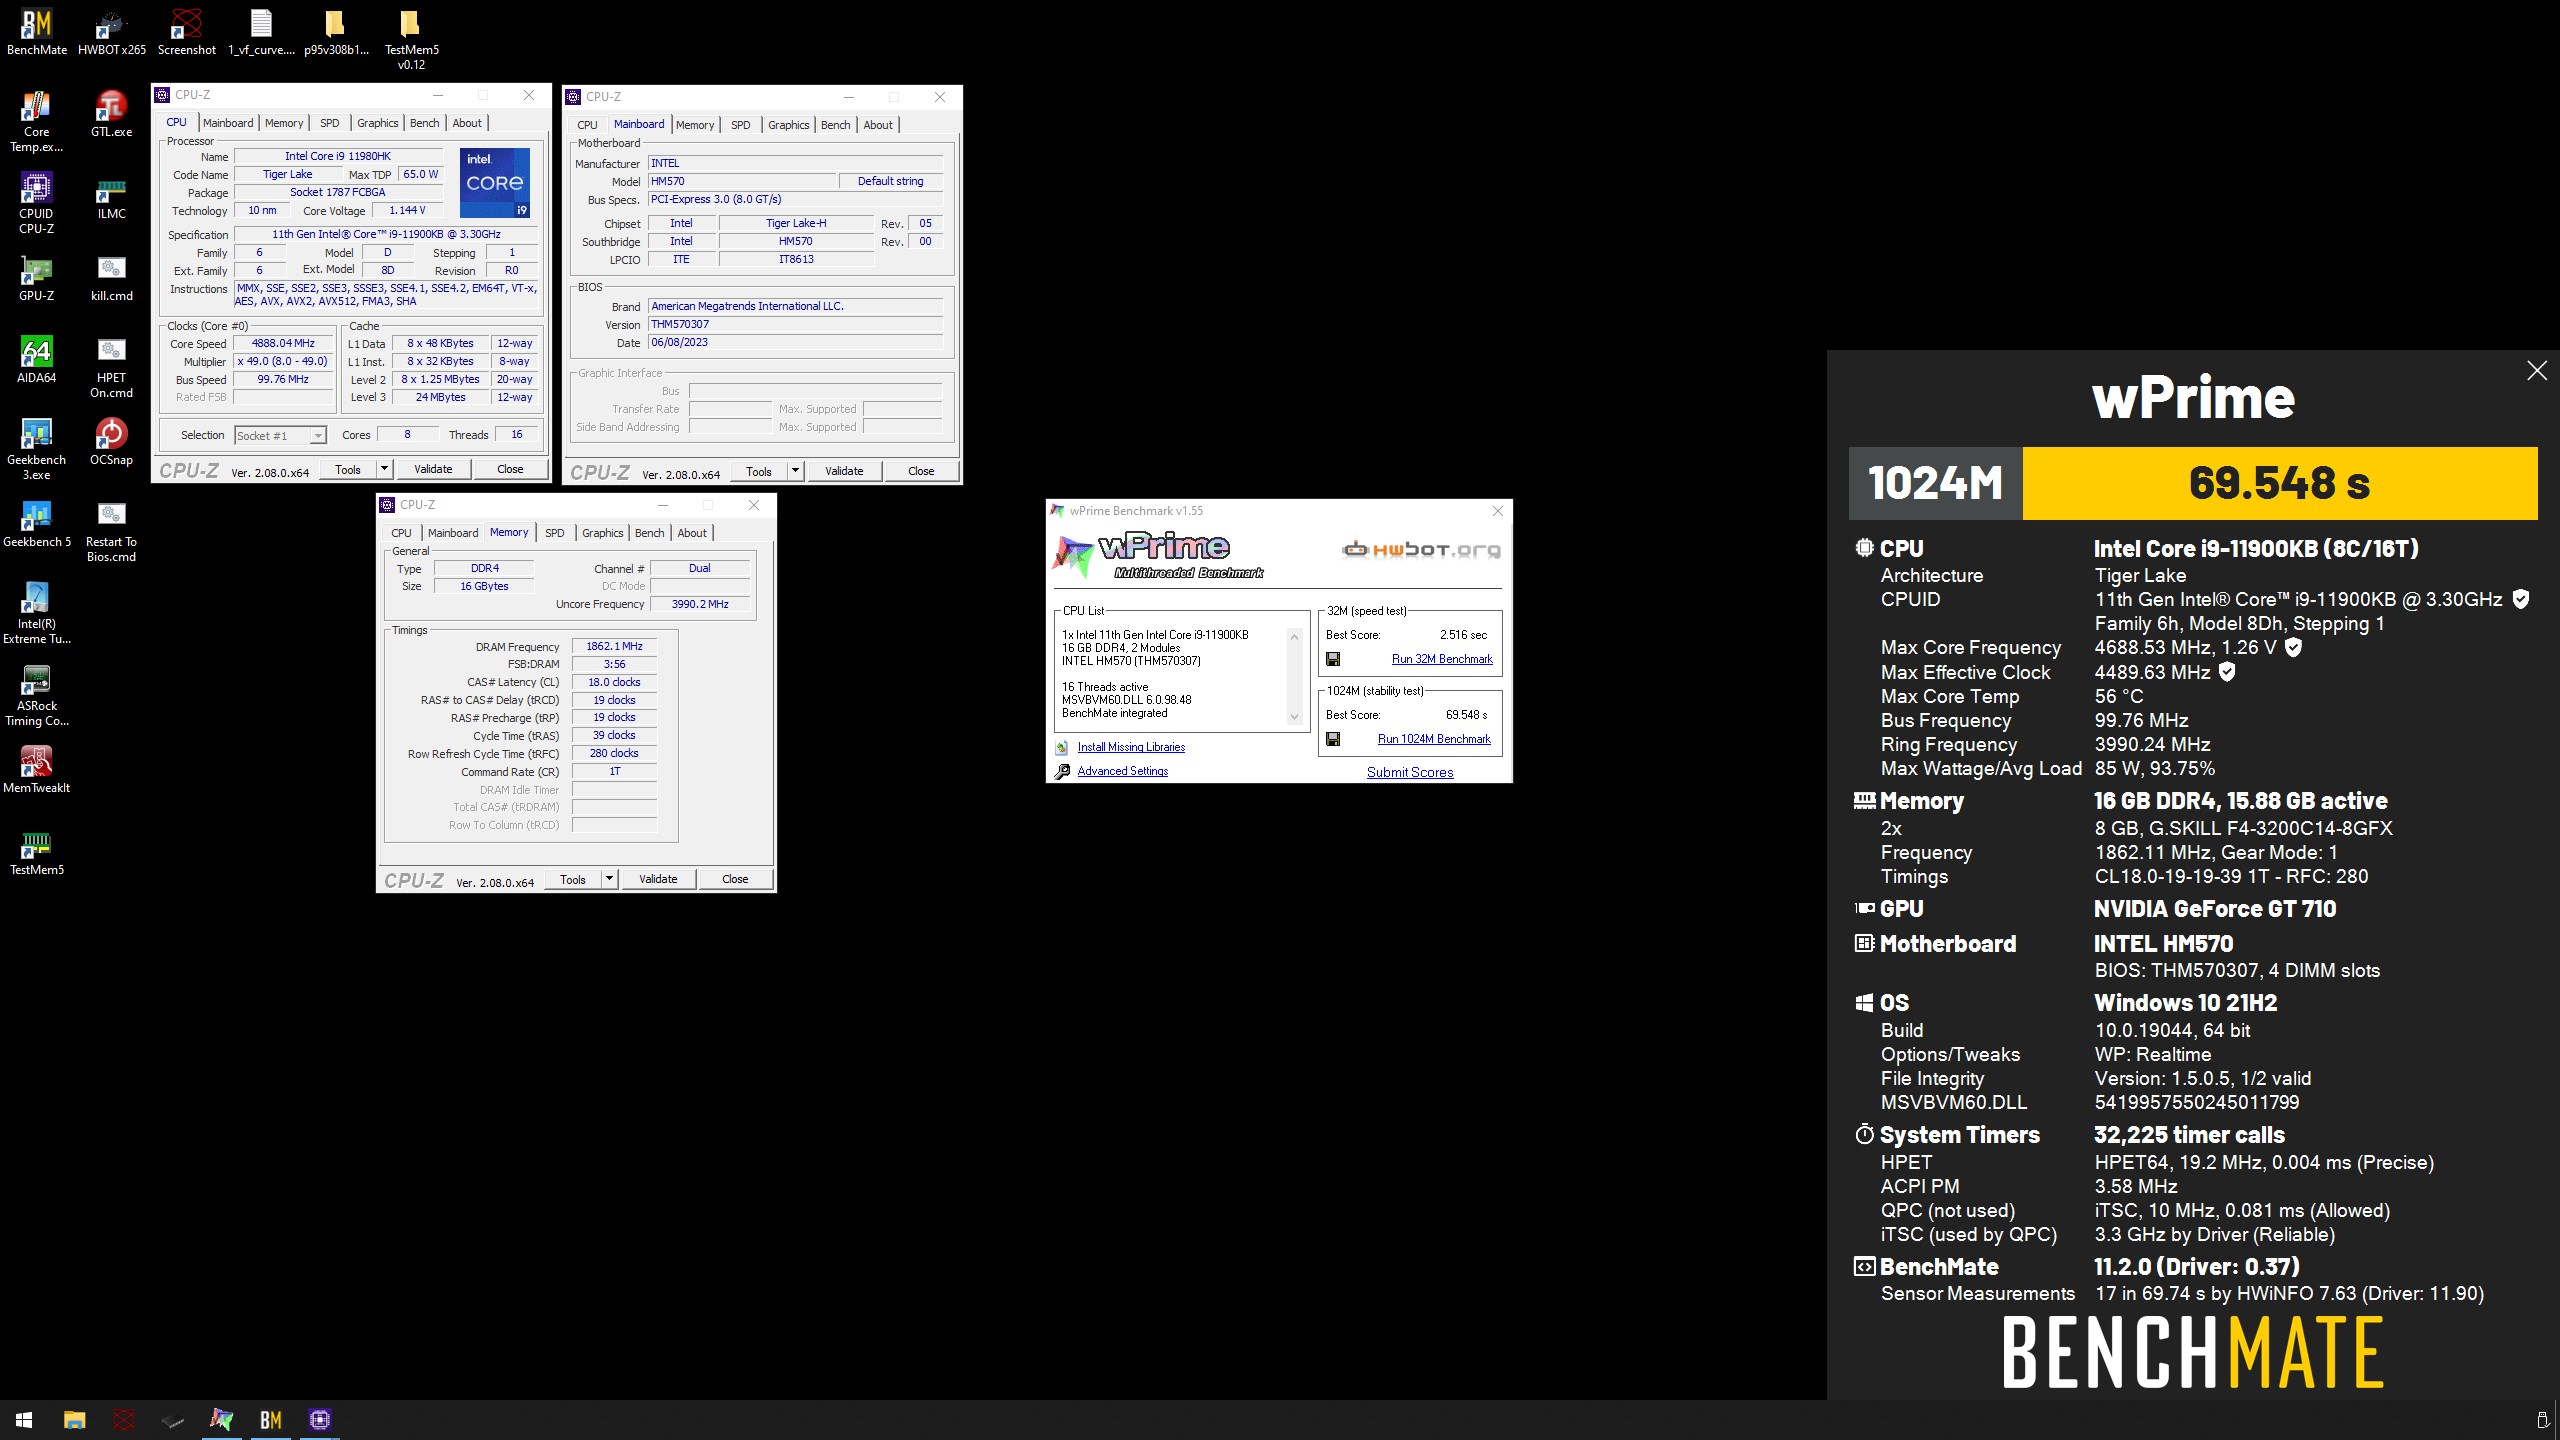
Task: Launch the Geekbench 3.exe shortcut
Action: tap(37, 449)
